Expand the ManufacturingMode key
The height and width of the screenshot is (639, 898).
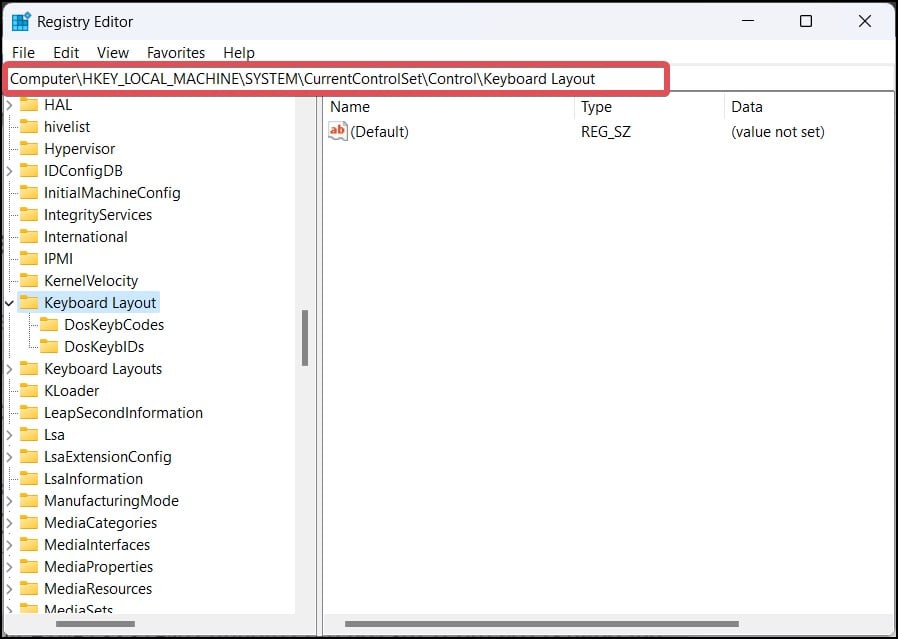[x=9, y=501]
